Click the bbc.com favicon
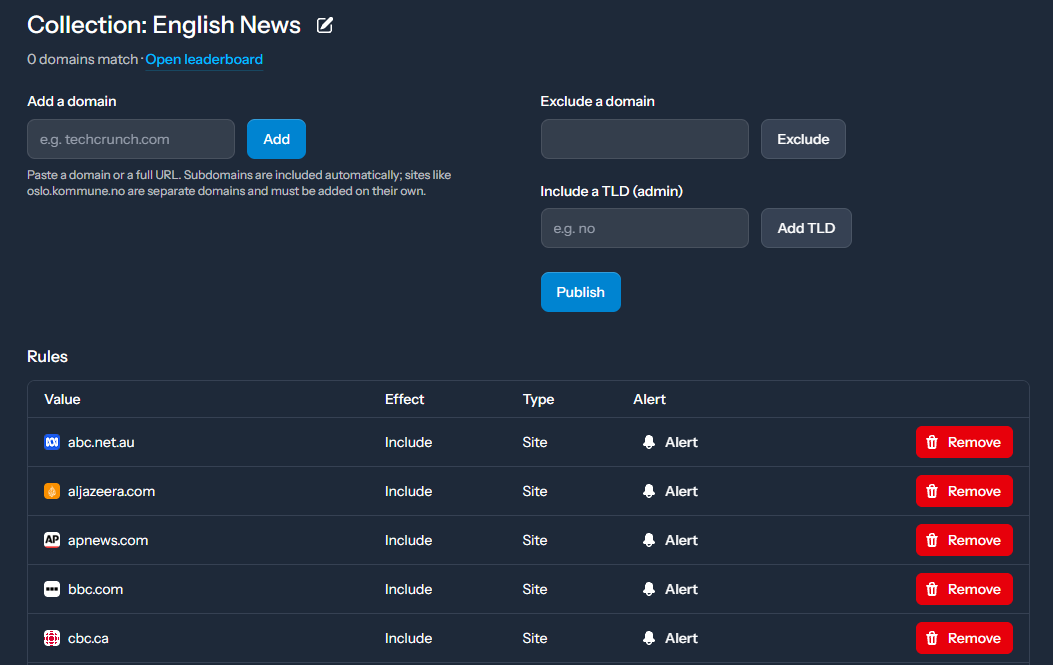This screenshot has width=1053, height=665. pos(52,589)
